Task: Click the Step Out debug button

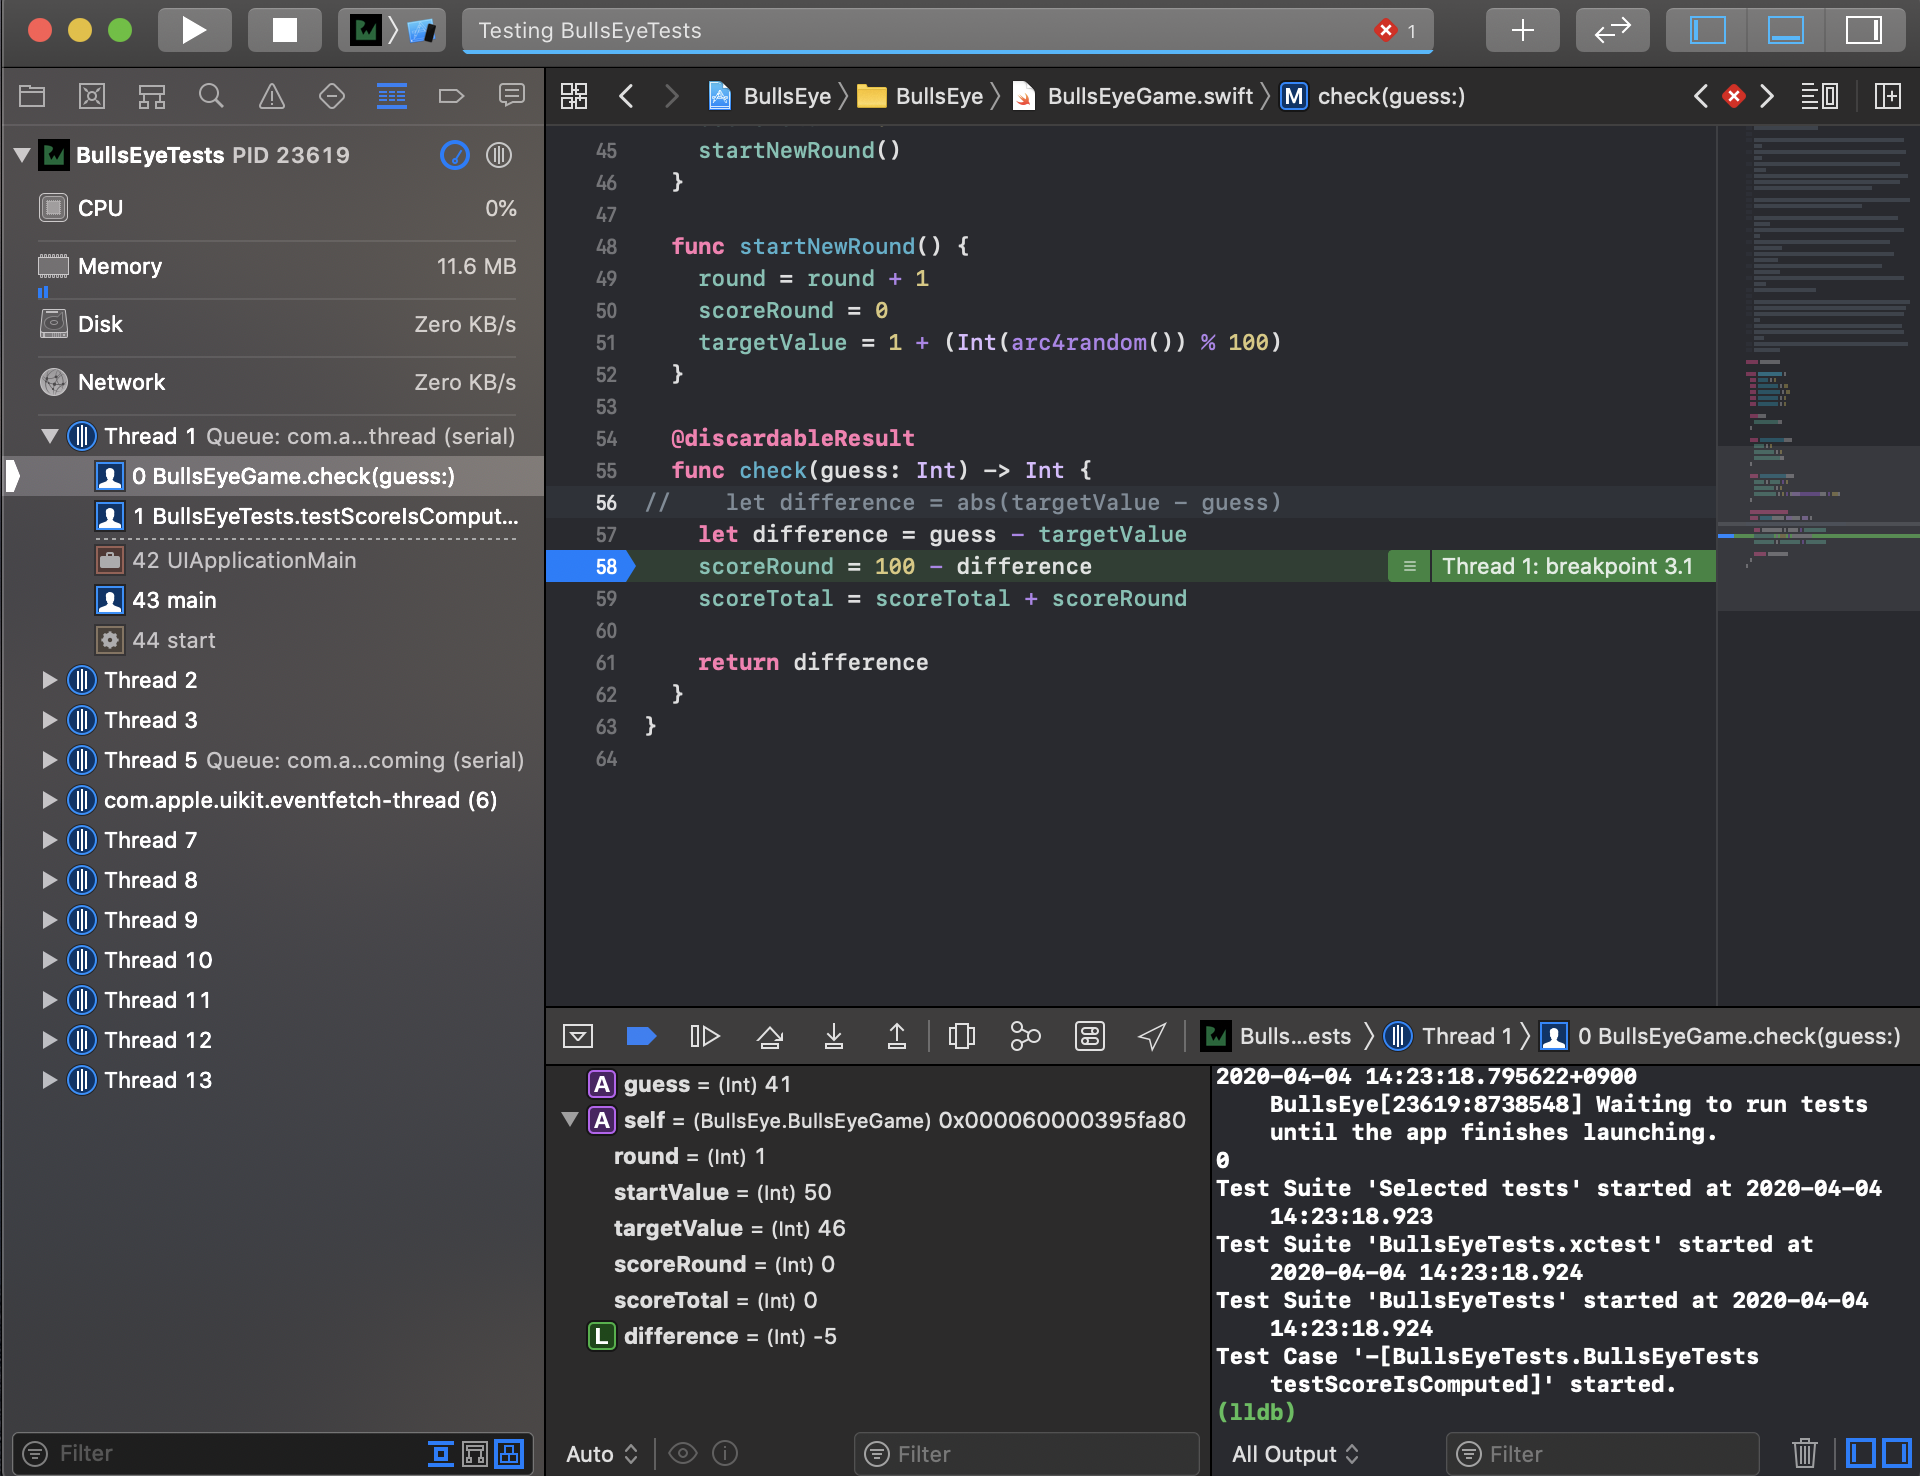Action: [x=896, y=1037]
